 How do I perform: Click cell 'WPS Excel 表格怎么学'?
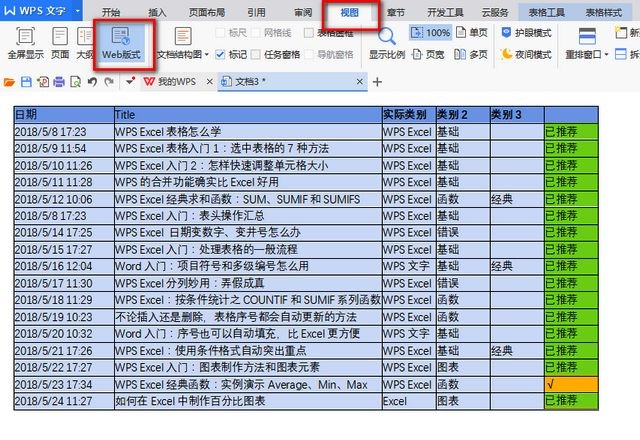(x=248, y=131)
